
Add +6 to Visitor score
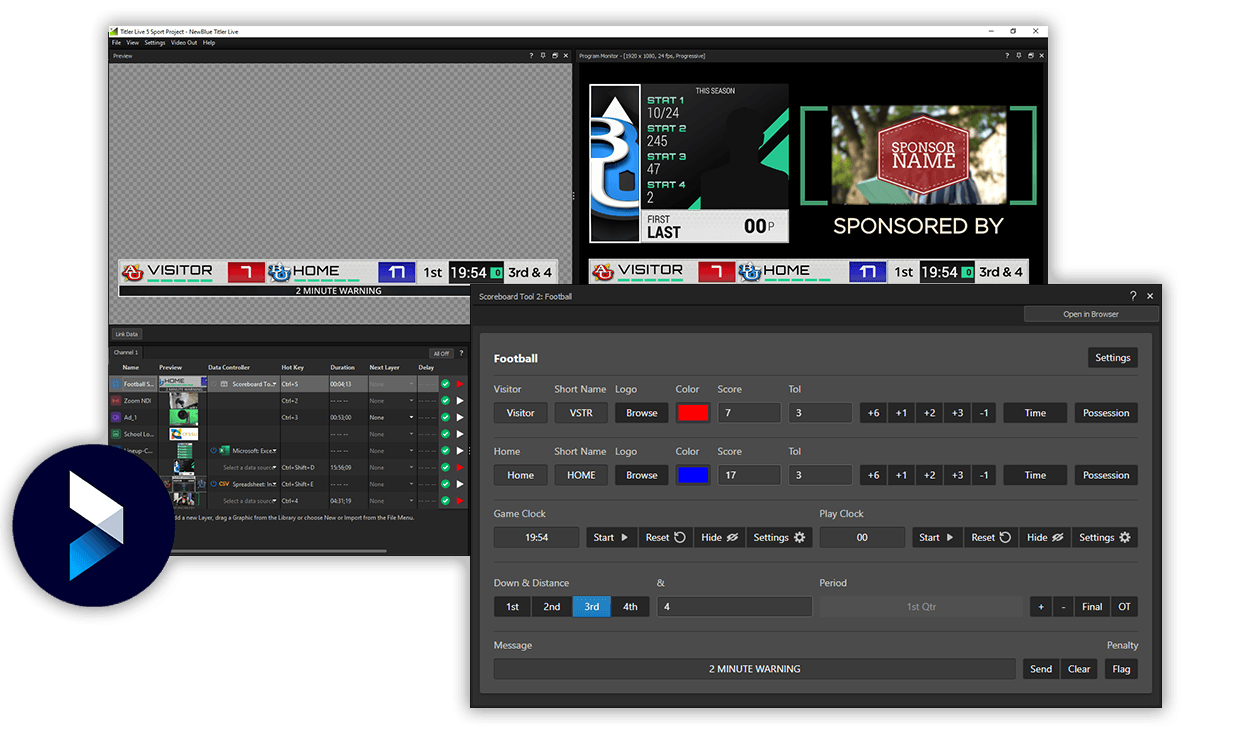tap(873, 413)
